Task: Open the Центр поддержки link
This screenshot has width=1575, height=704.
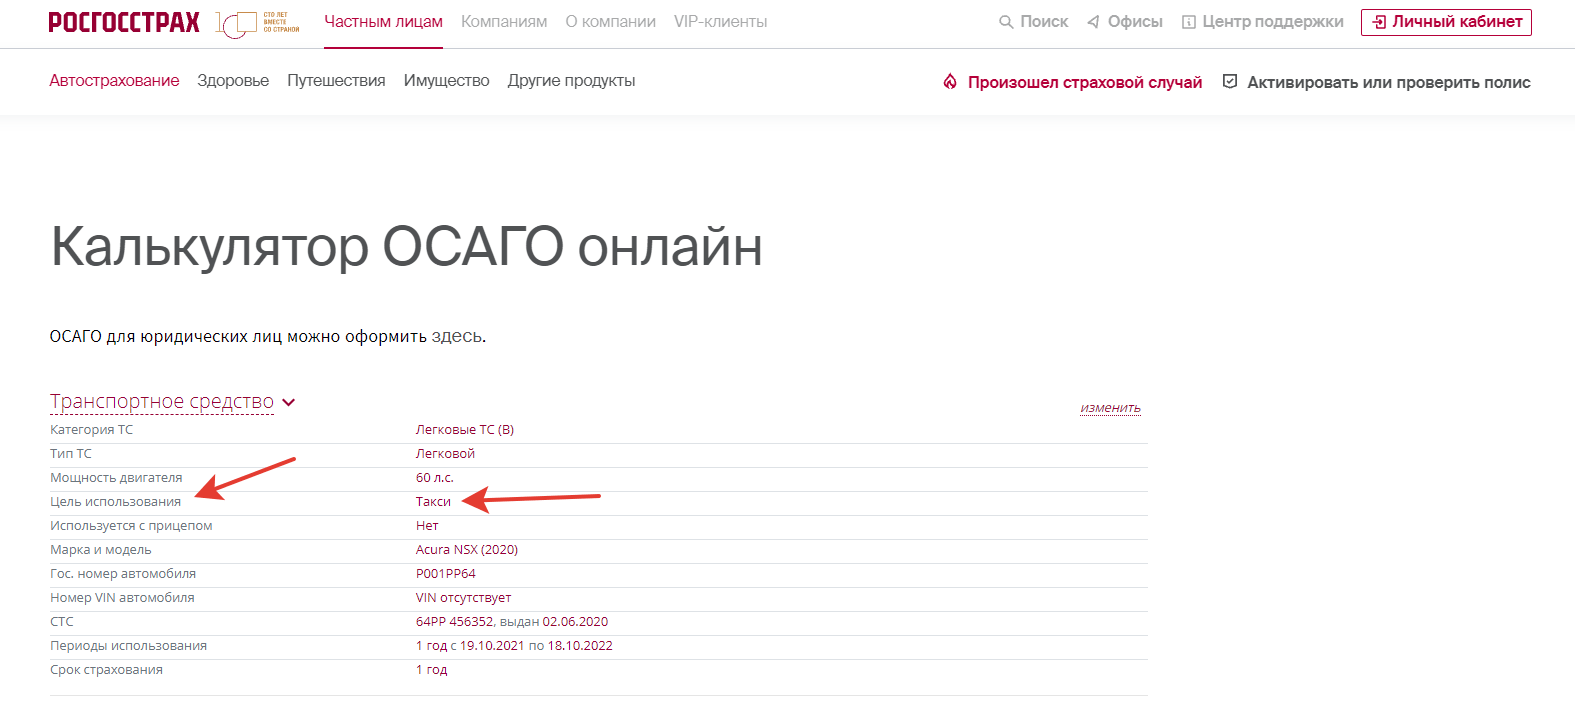Action: [1273, 22]
